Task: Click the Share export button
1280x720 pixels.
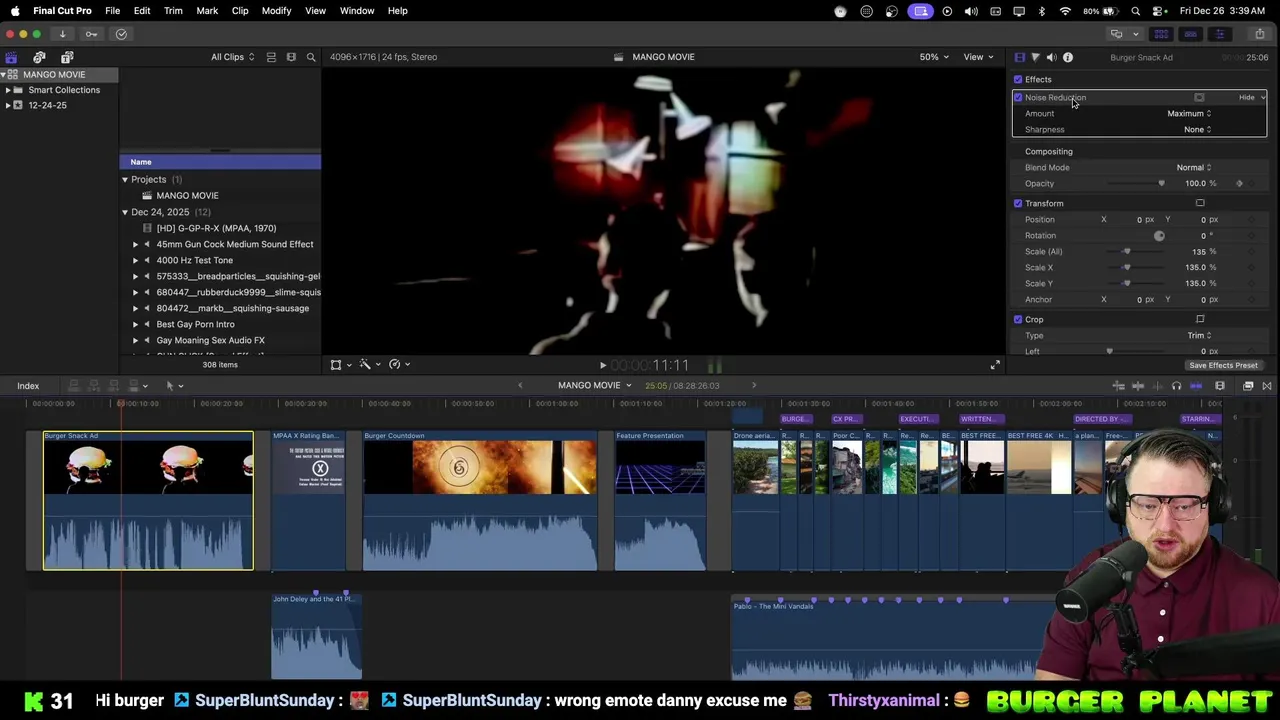Action: (x=1259, y=34)
